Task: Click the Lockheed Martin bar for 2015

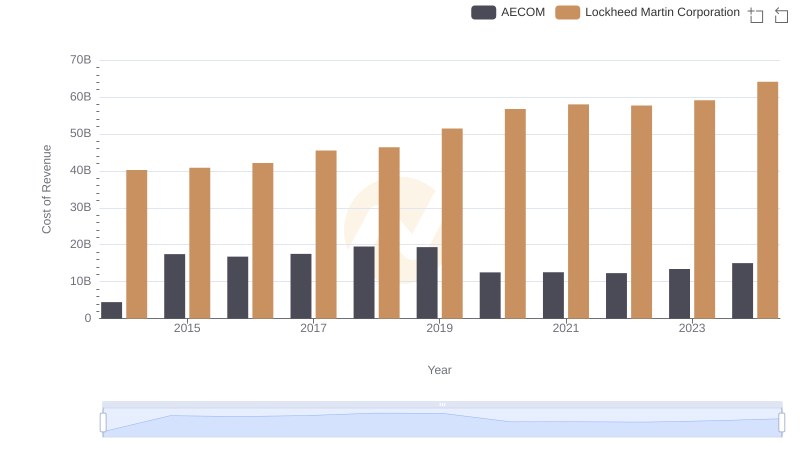Action: coord(199,243)
